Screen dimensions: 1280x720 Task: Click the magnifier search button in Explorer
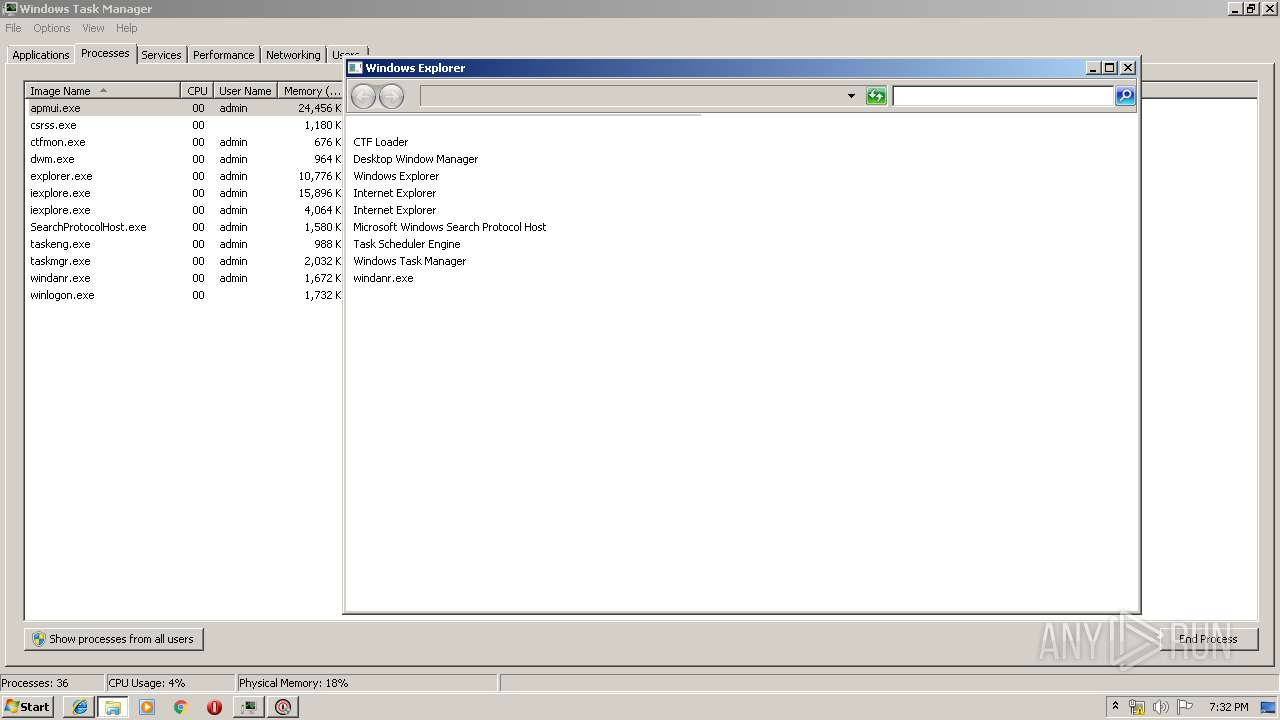1125,96
